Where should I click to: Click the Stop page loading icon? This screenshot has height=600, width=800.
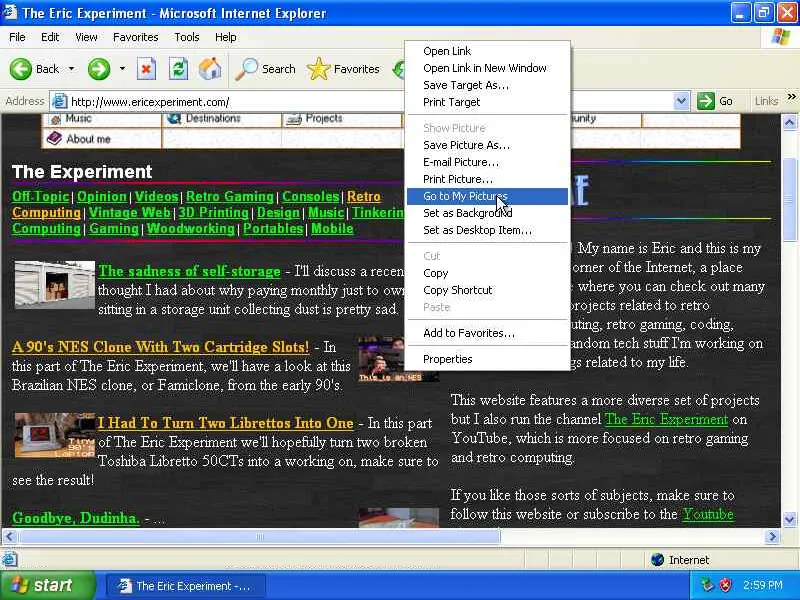click(146, 69)
